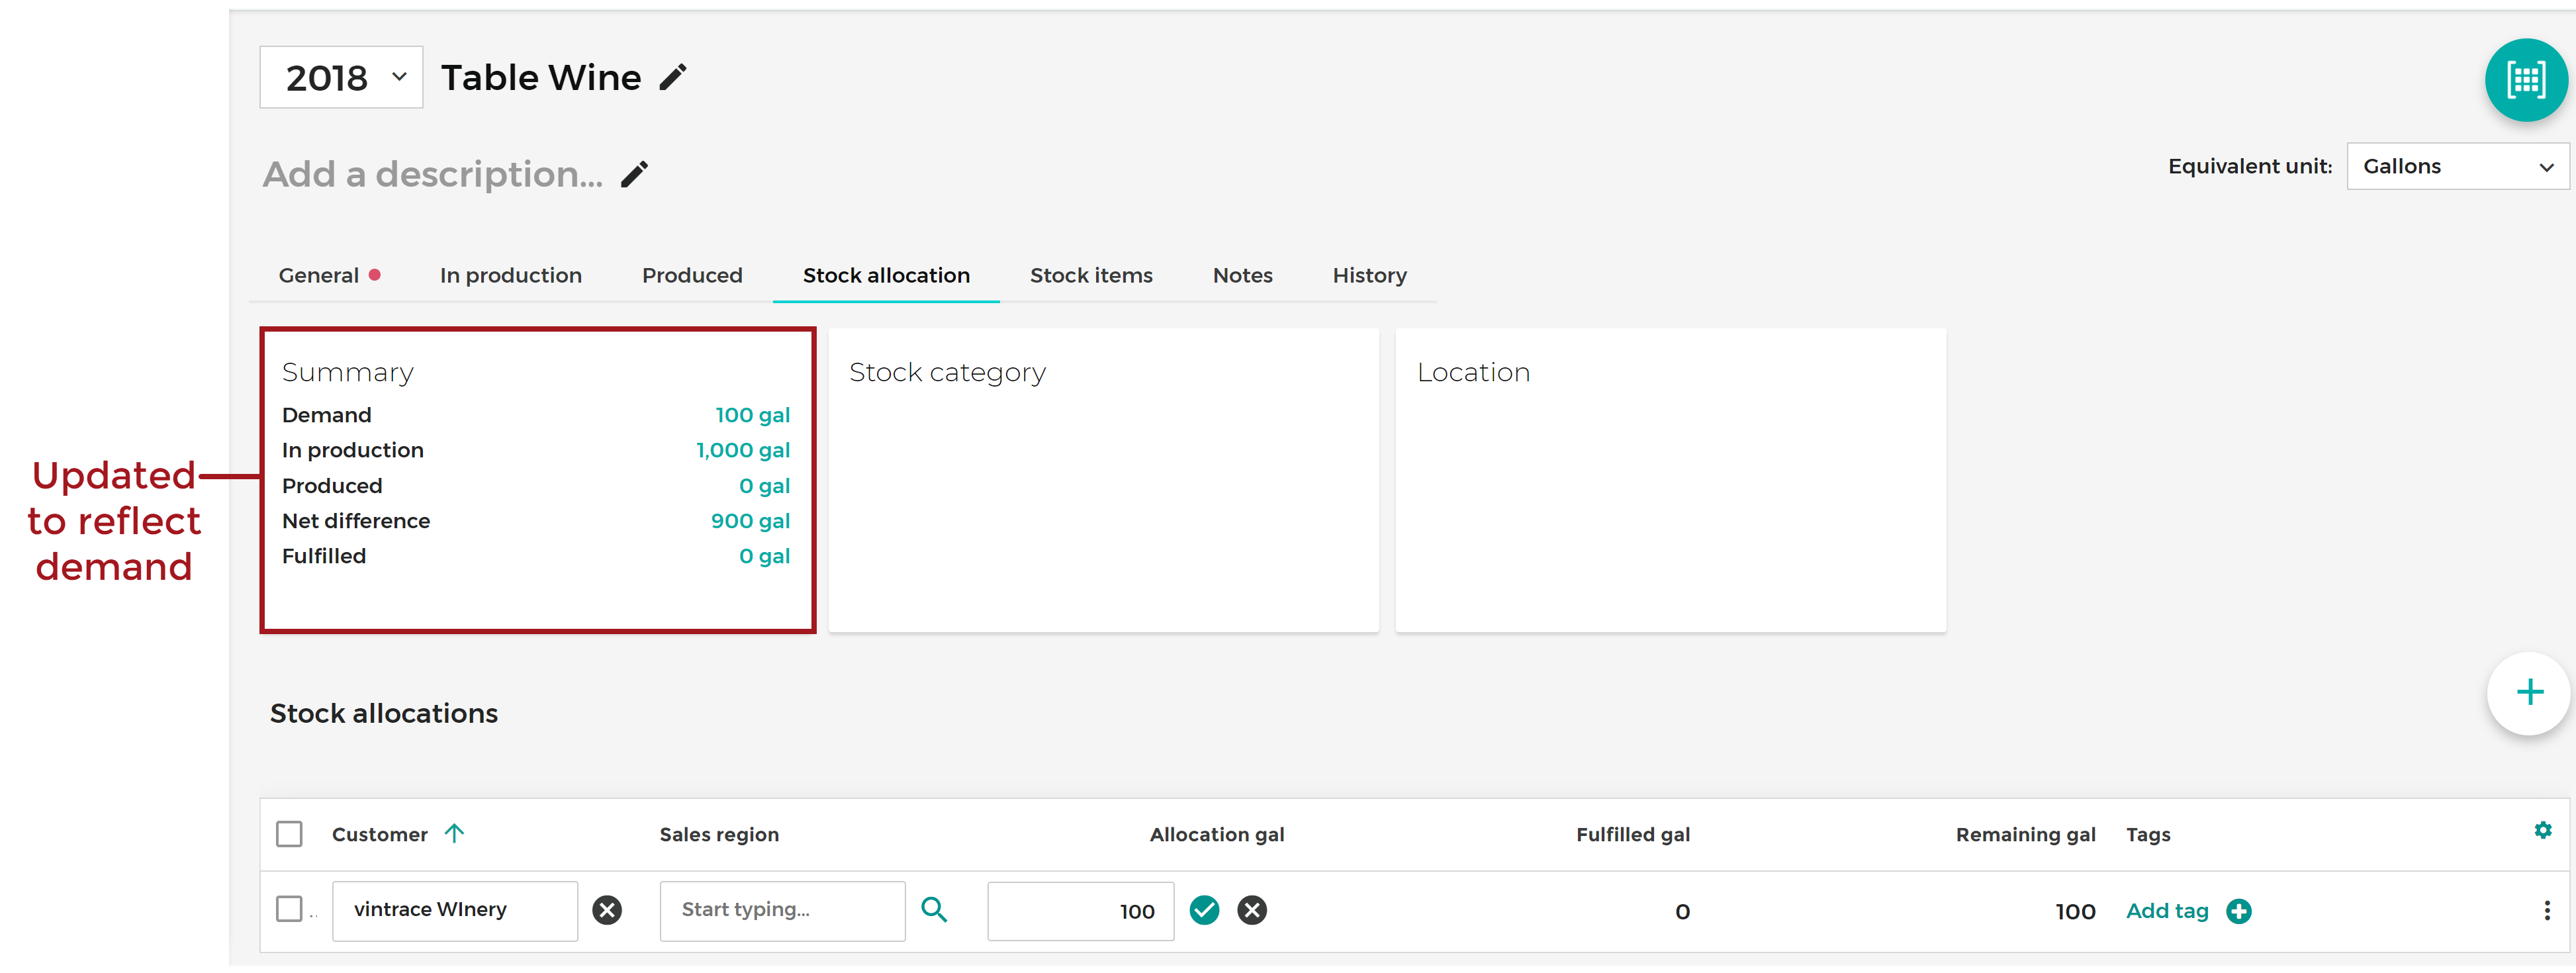This screenshot has height=973, width=2576.
Task: Switch to the In production tab
Action: (510, 275)
